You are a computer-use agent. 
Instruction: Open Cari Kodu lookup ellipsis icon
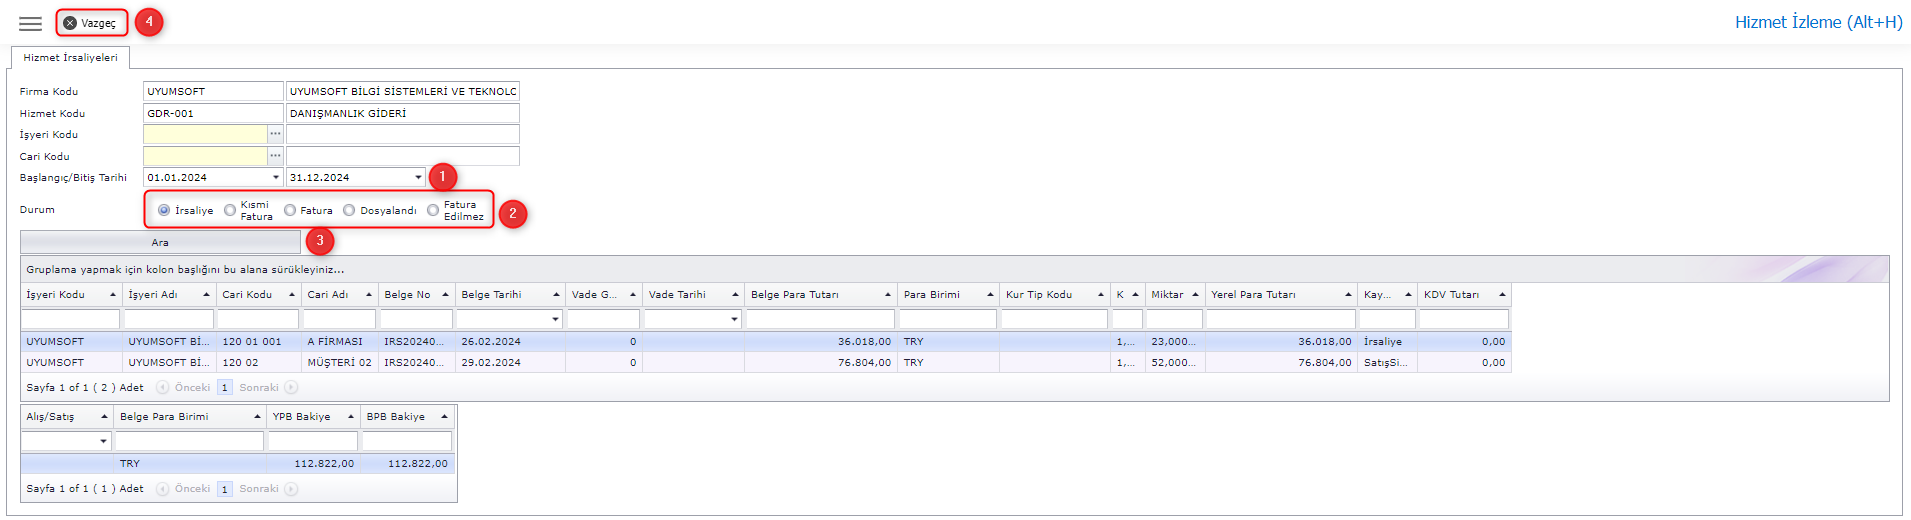[x=275, y=156]
